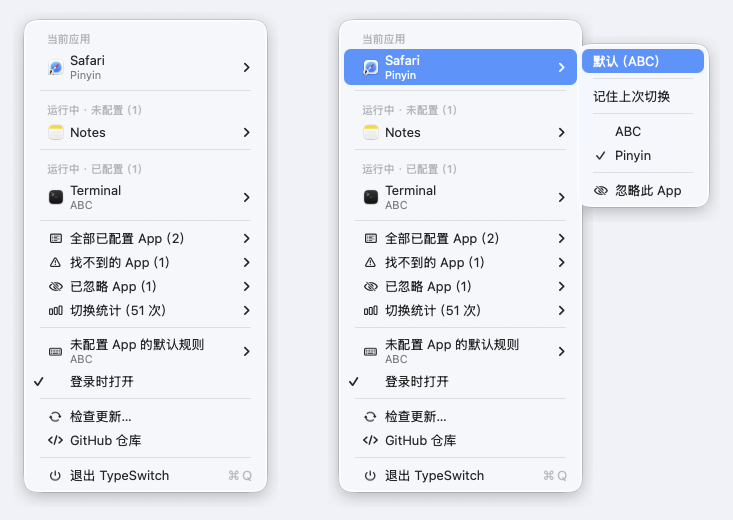Viewport: 733px width, 520px height.
Task: Expand 全部已配置 App chevron in right menu
Action: point(561,238)
